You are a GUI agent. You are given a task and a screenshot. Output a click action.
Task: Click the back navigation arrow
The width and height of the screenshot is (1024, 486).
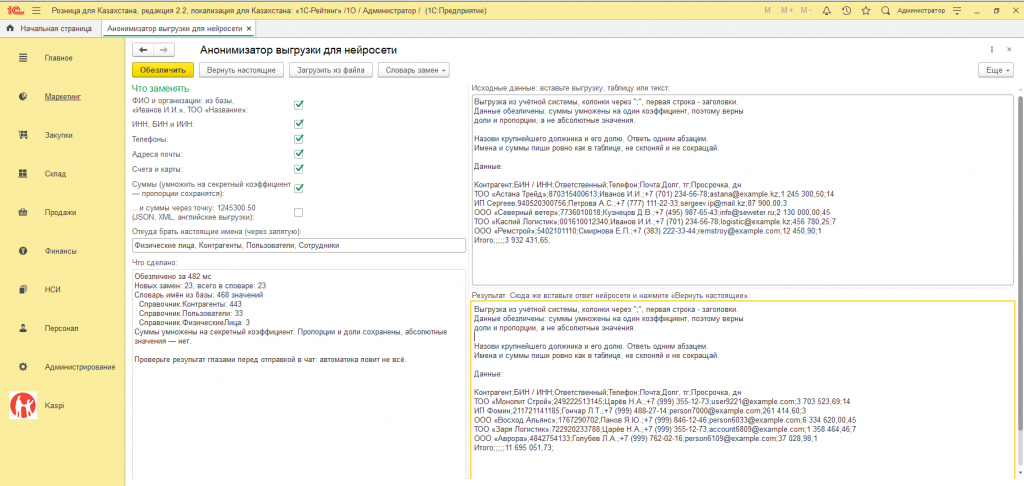[143, 50]
